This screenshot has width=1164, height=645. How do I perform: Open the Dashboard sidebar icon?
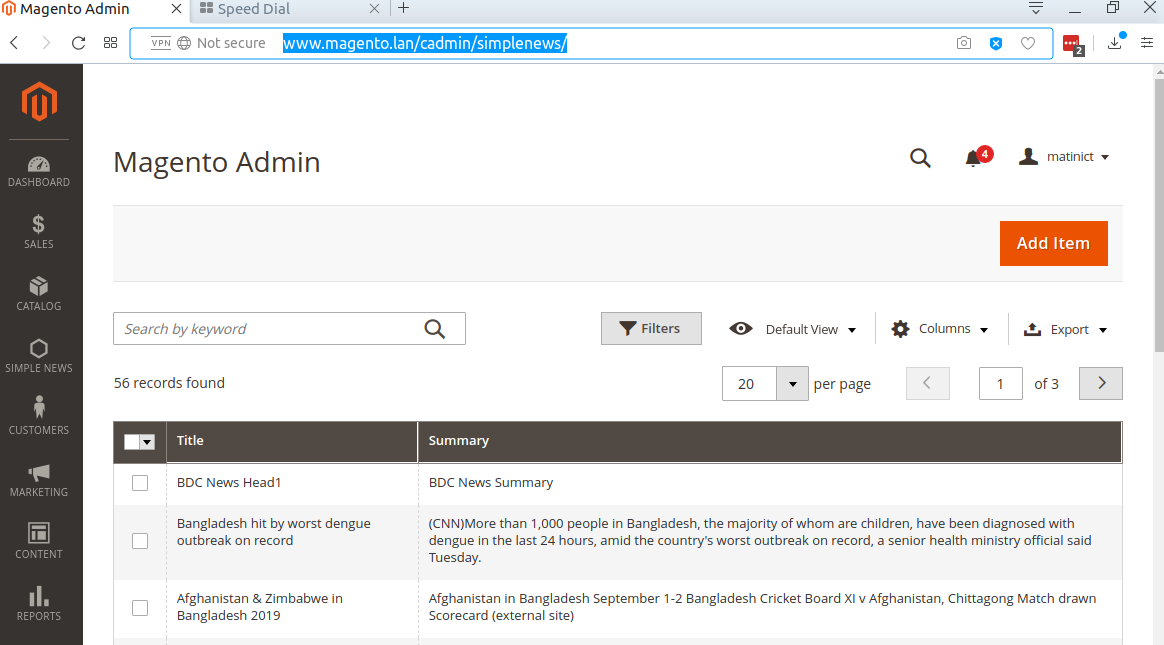pyautogui.click(x=39, y=171)
